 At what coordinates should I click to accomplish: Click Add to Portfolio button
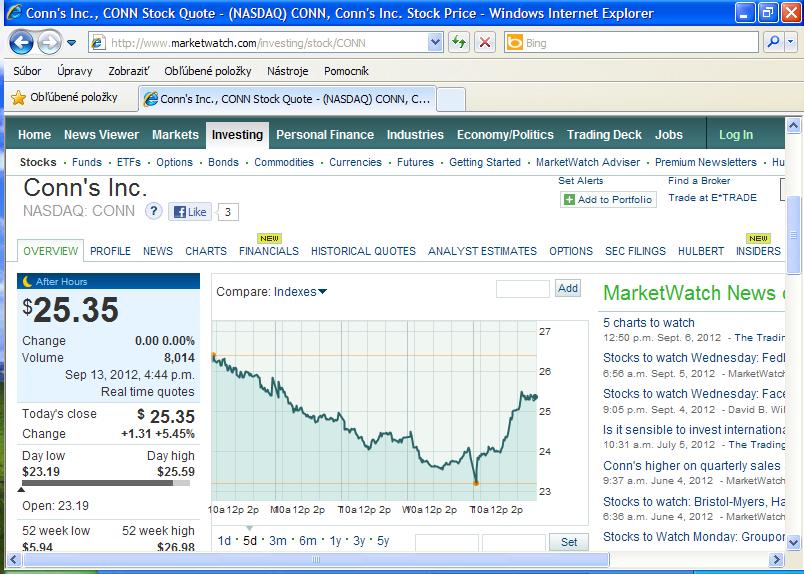[x=608, y=200]
